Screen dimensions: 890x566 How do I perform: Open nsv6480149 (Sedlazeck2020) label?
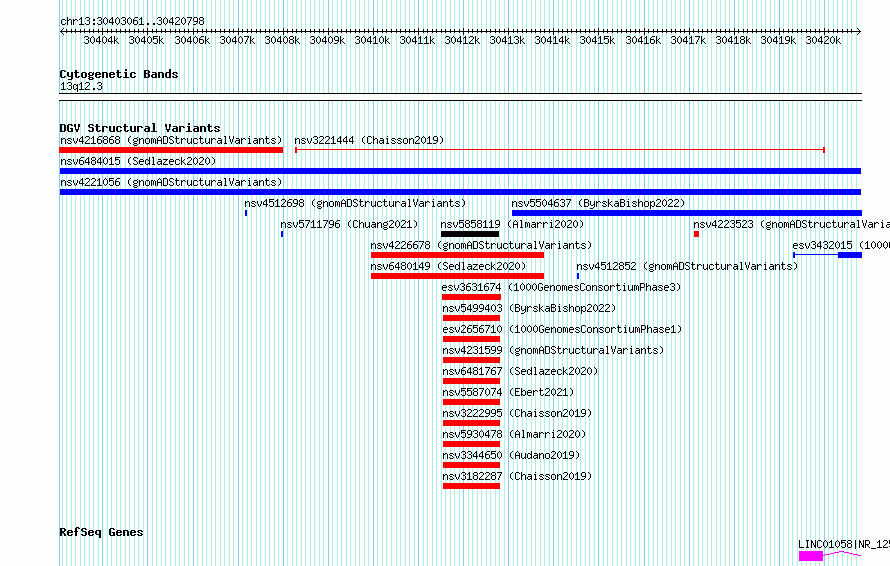pos(448,266)
